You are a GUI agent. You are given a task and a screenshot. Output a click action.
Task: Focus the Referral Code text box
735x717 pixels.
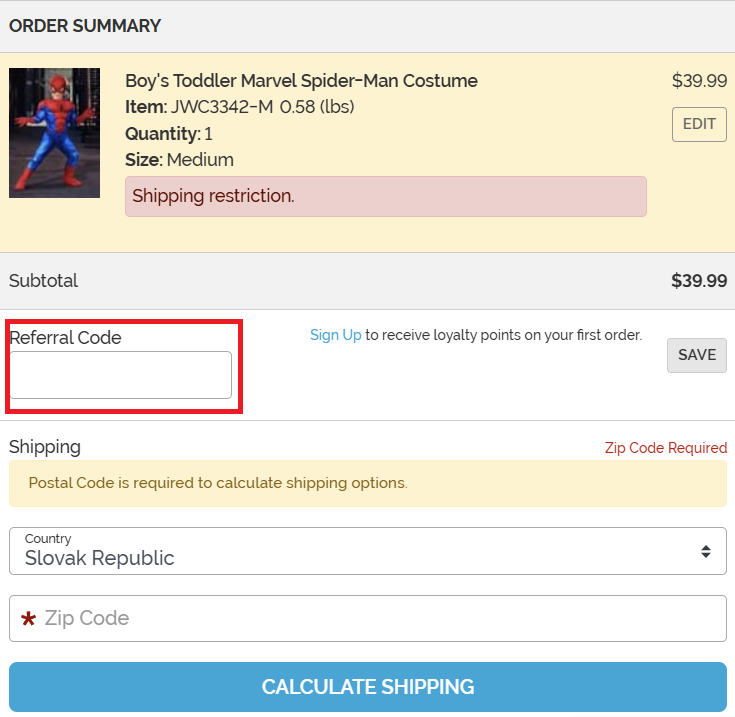[121, 375]
